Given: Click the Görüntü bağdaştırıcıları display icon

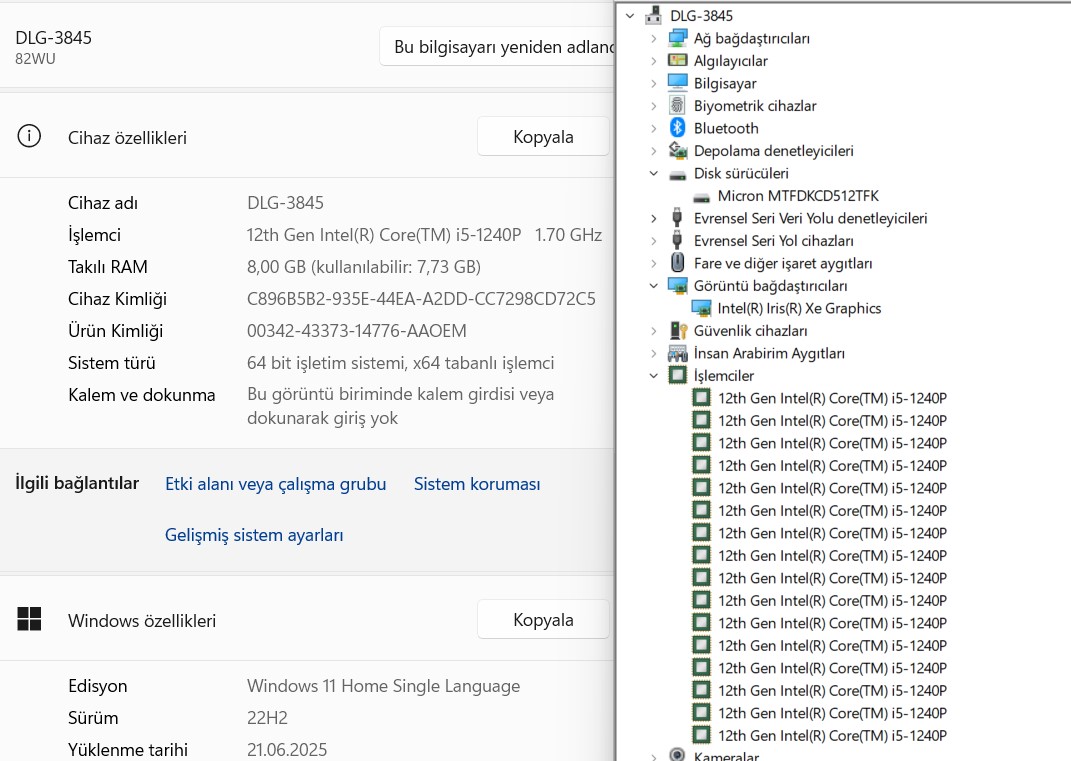Looking at the screenshot, I should click(678, 286).
